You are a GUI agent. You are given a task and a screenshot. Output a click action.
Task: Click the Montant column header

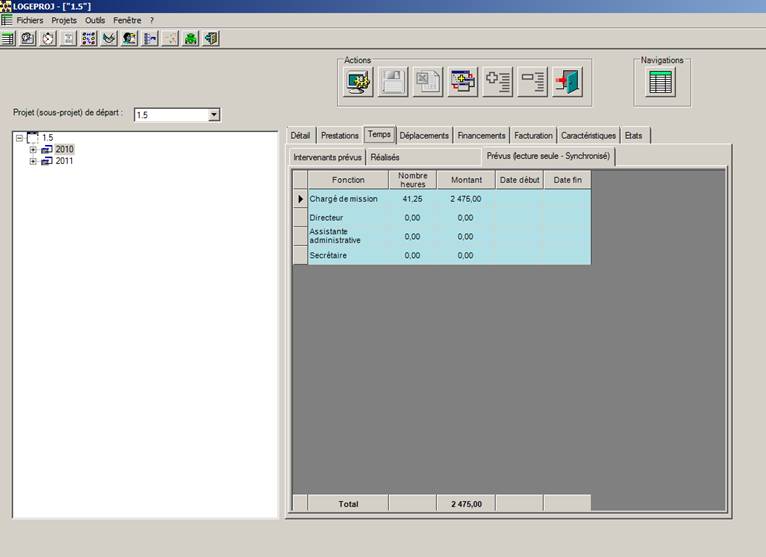466,180
